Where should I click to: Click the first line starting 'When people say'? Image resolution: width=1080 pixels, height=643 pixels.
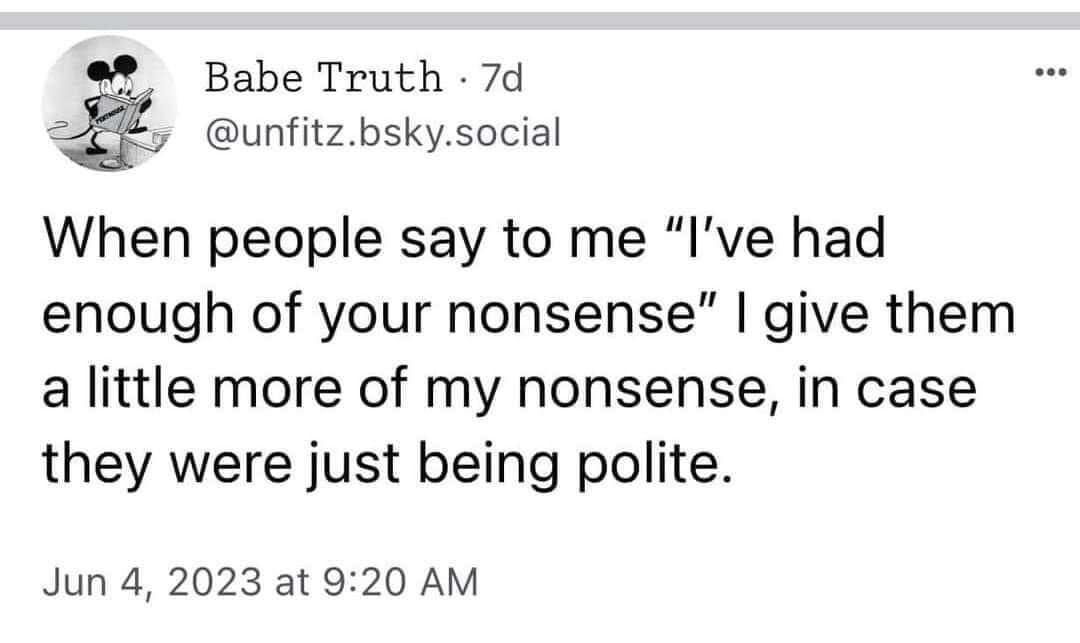(x=462, y=242)
